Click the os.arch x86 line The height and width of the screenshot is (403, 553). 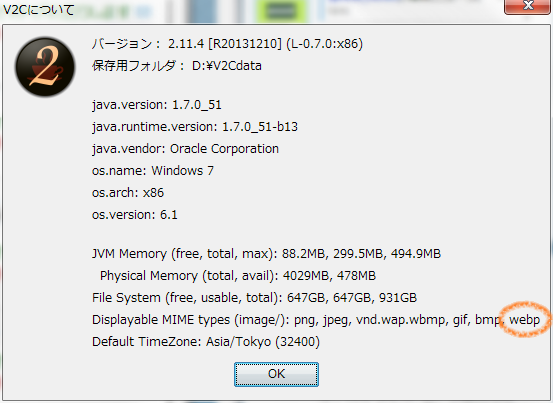(128, 193)
